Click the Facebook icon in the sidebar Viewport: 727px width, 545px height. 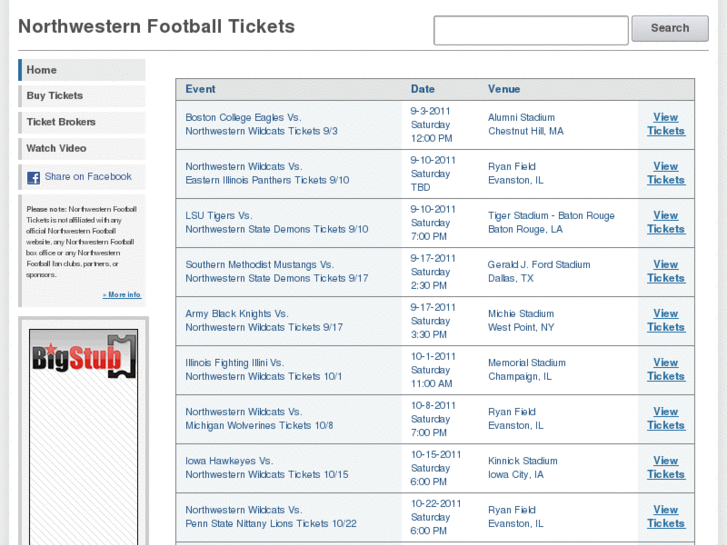coord(34,177)
